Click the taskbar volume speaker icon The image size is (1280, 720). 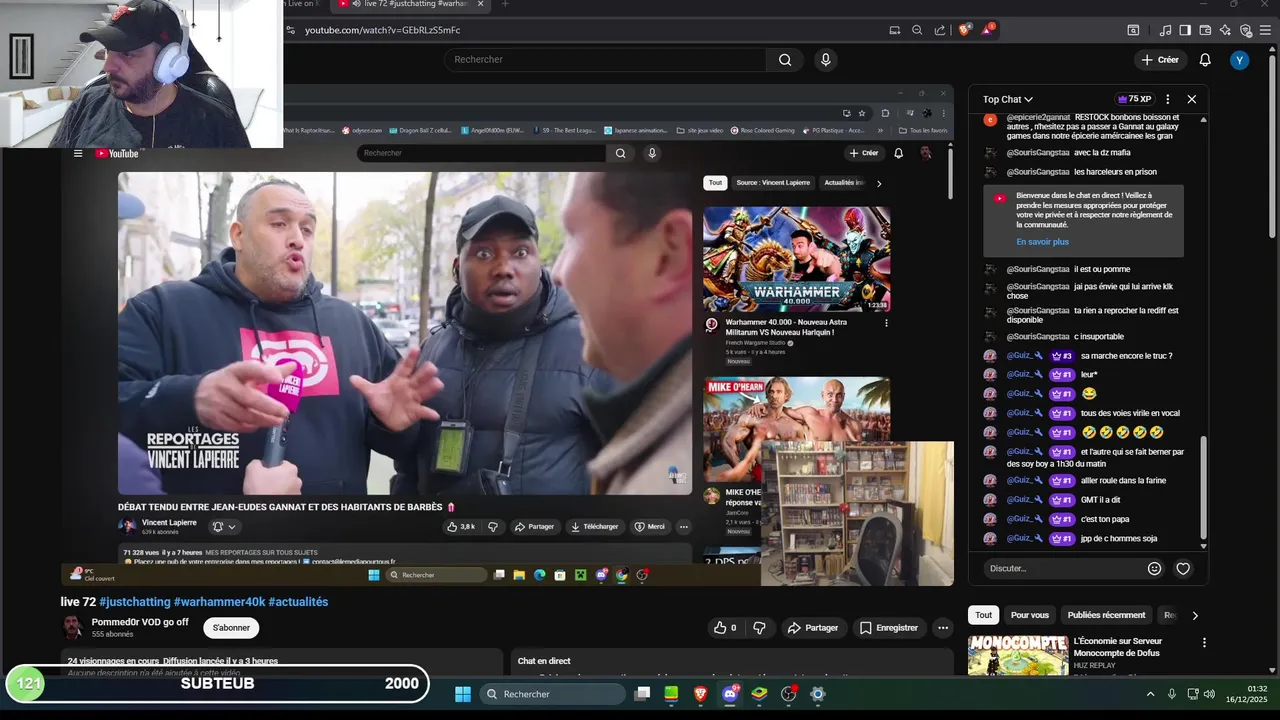(1209, 694)
